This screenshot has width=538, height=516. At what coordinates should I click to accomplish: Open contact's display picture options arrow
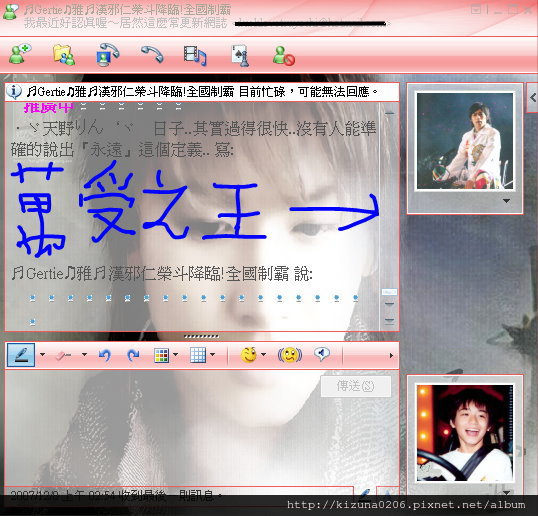[x=506, y=201]
